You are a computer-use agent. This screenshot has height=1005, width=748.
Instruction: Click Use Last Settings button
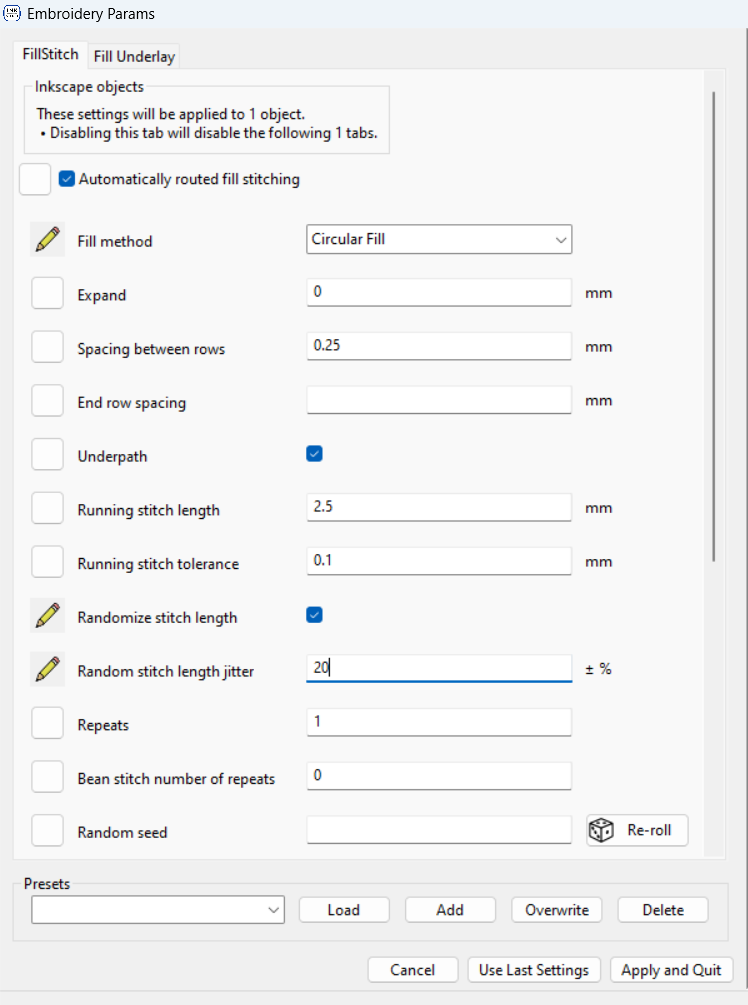pyautogui.click(x=534, y=970)
